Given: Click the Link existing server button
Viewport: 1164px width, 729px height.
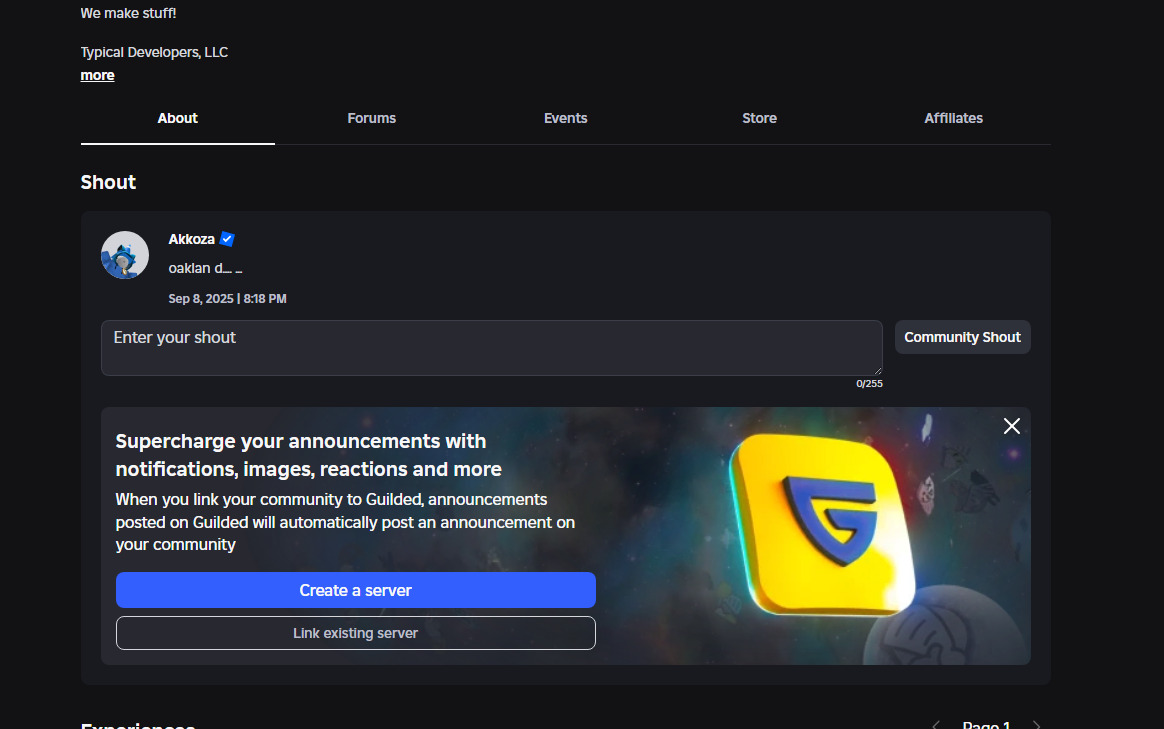Looking at the screenshot, I should 355,633.
